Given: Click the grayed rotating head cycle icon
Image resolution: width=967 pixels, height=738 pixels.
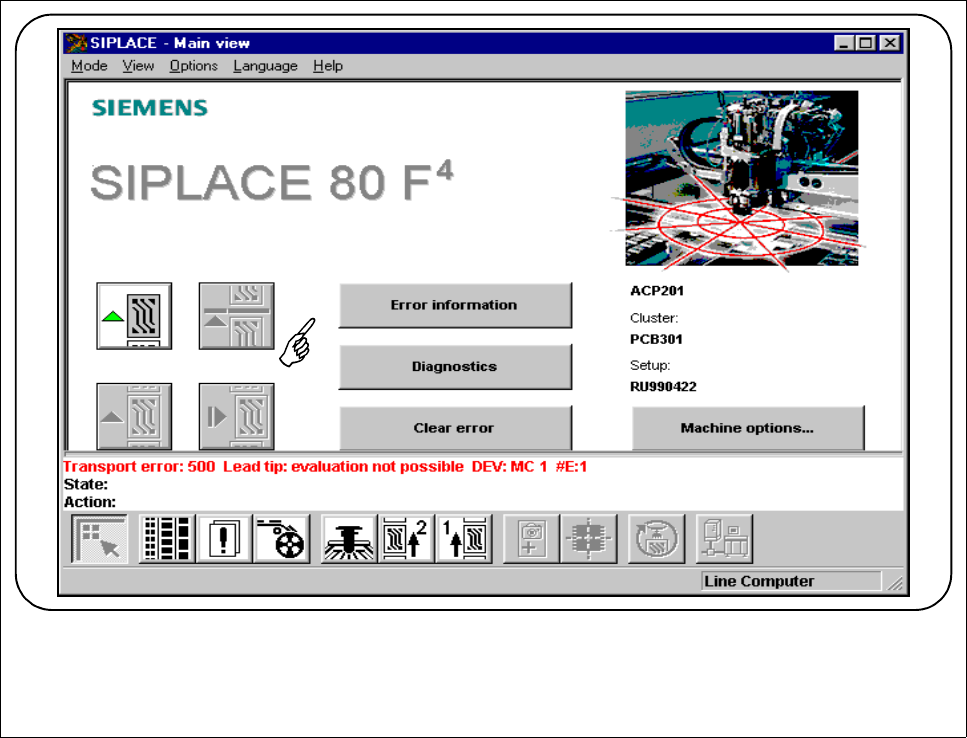Looking at the screenshot, I should pos(656,539).
